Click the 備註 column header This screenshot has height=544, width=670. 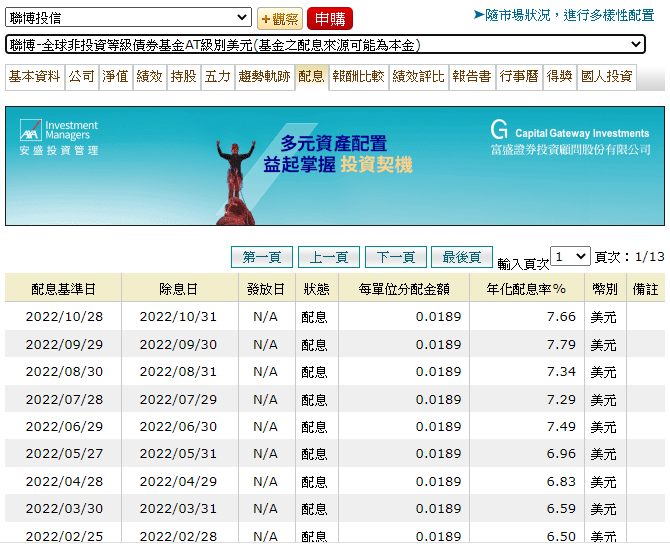point(646,289)
